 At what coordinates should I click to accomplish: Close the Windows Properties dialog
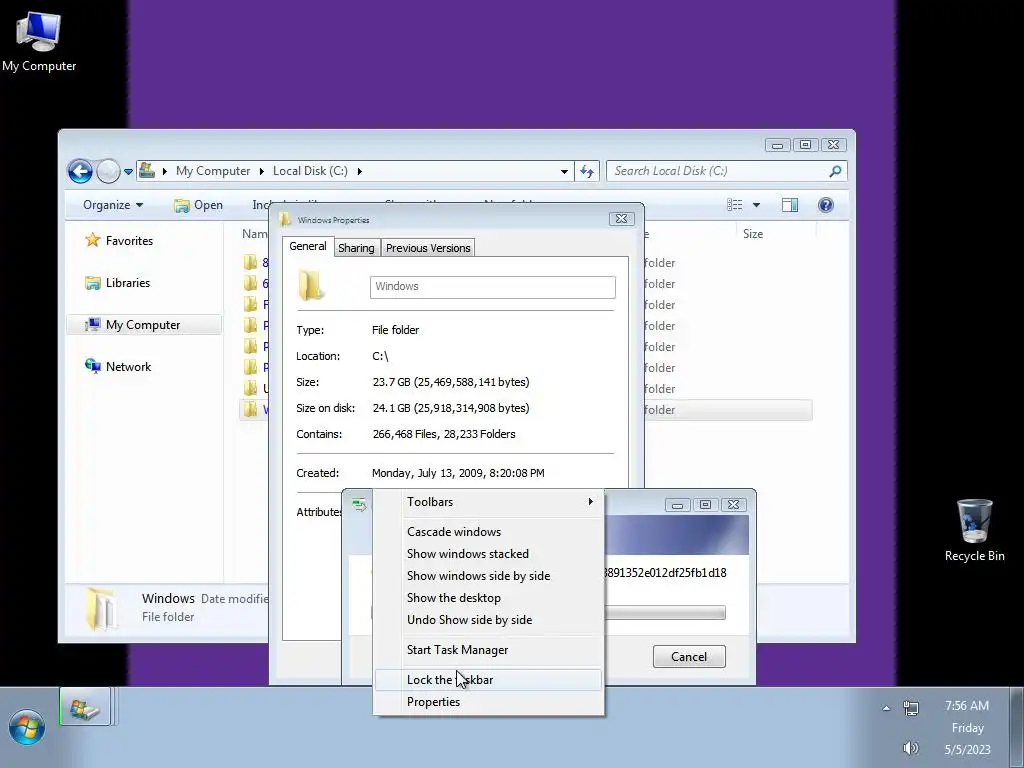tap(621, 219)
